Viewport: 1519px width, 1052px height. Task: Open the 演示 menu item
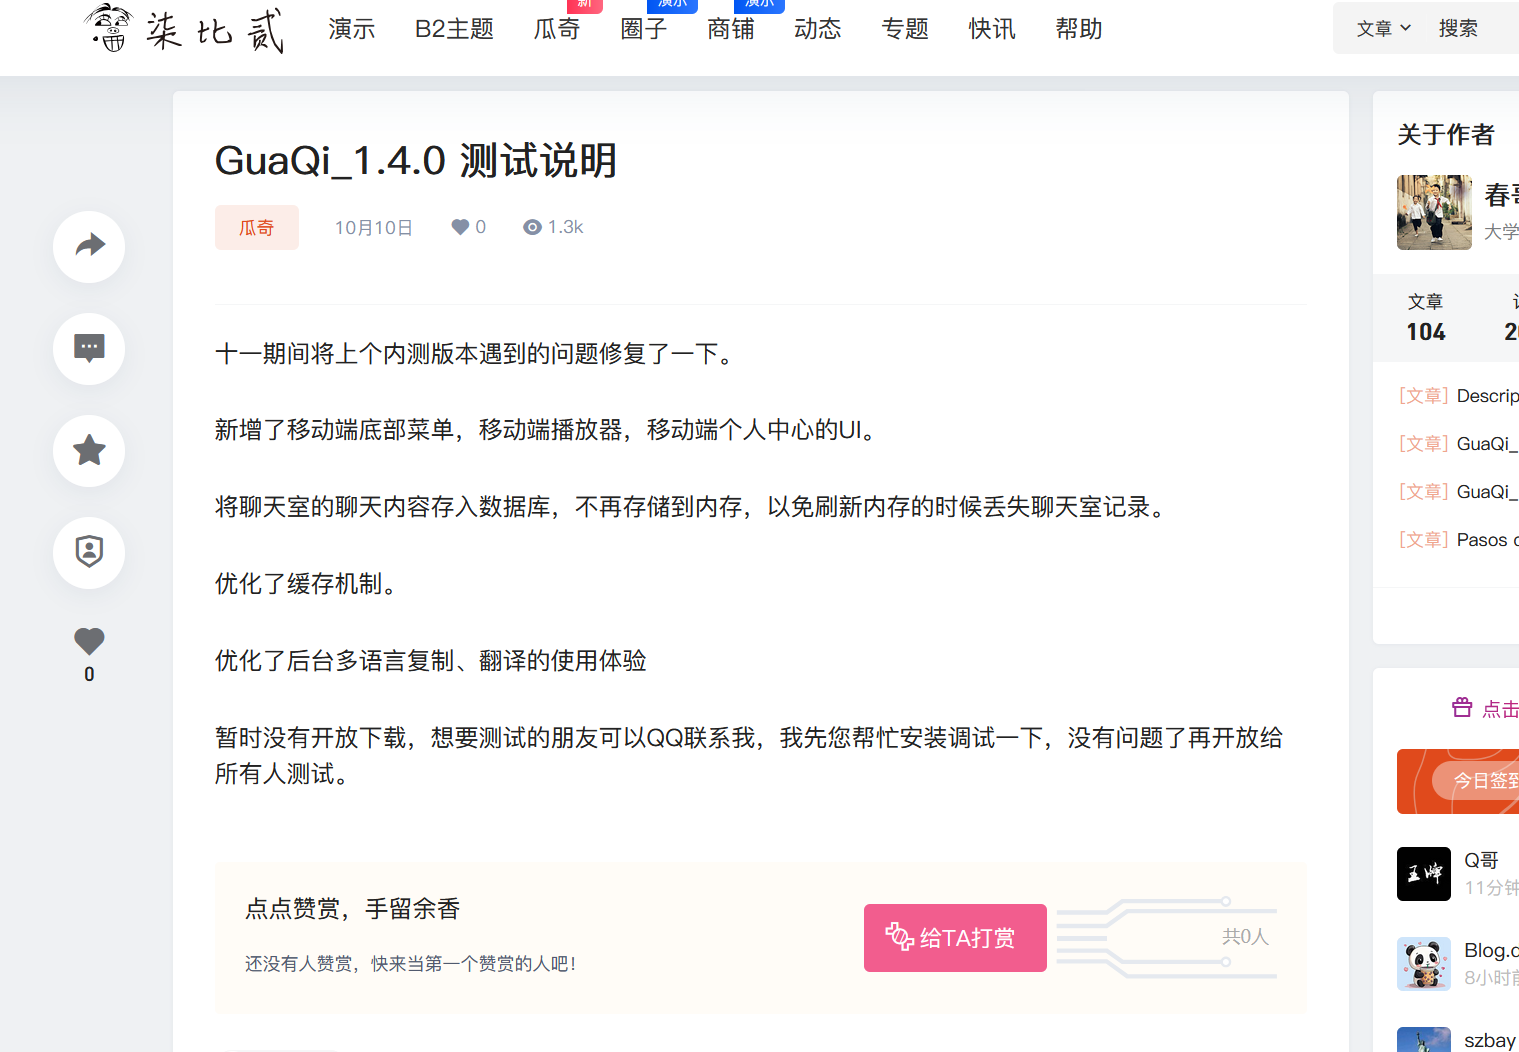(352, 29)
